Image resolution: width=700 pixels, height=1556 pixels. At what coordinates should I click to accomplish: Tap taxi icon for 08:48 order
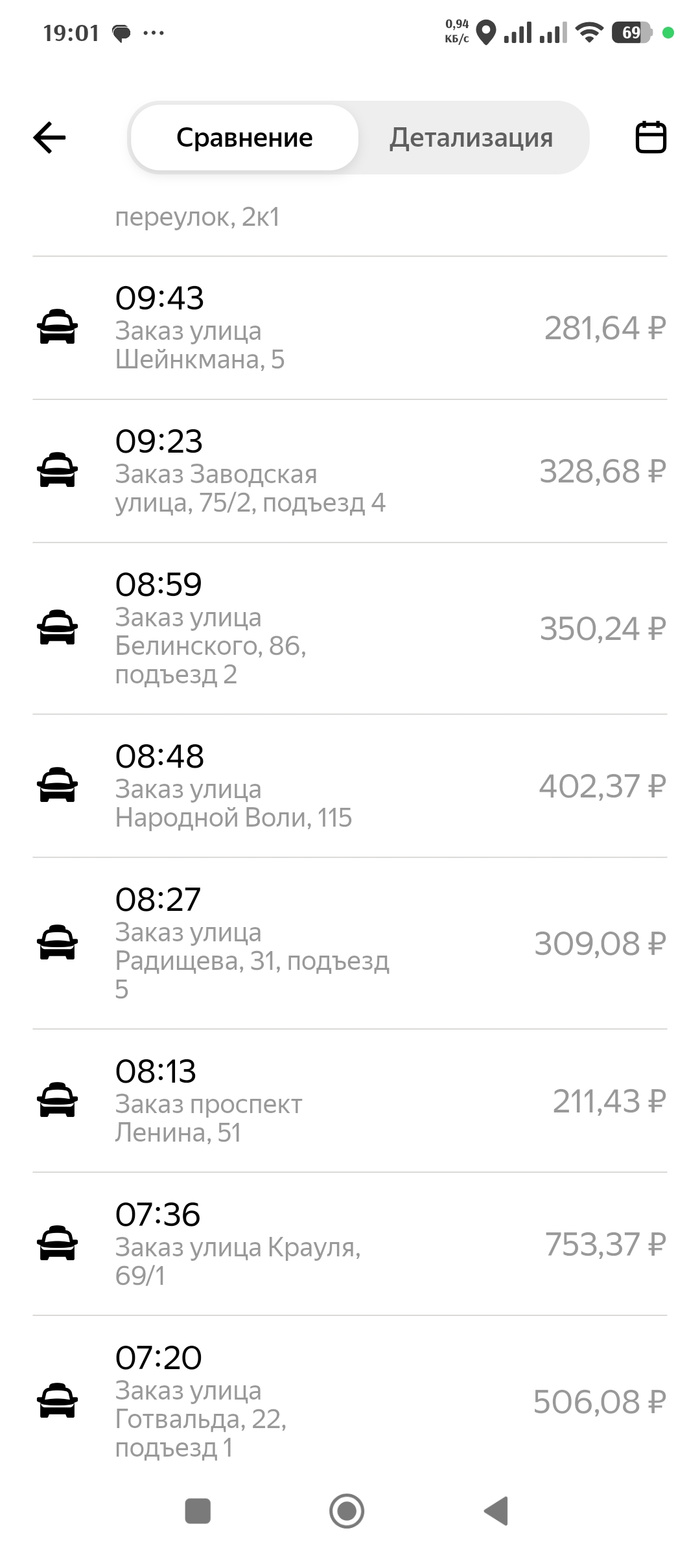point(57,786)
